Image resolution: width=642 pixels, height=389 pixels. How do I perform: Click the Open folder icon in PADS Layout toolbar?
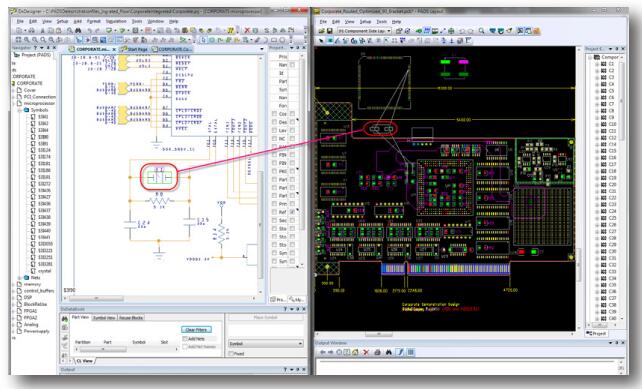click(x=322, y=31)
